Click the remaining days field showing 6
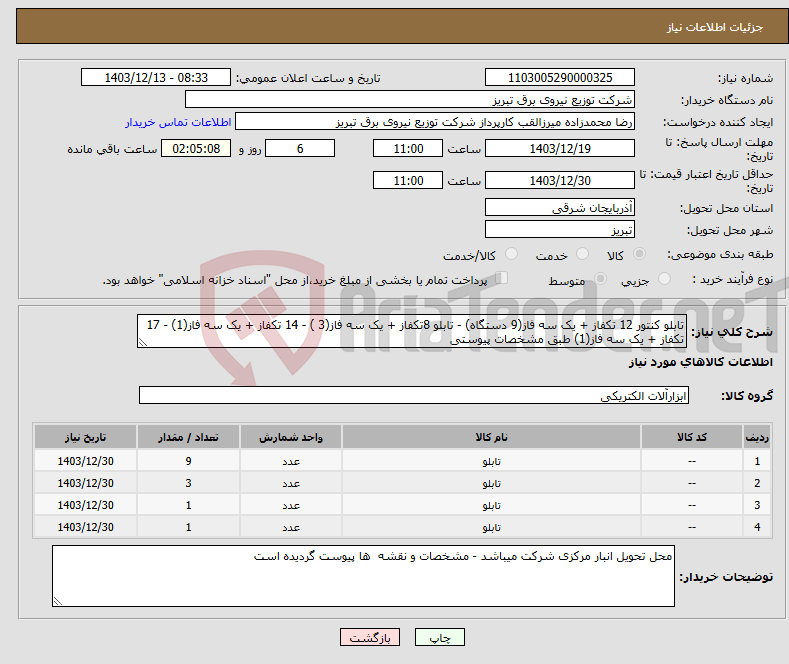The image size is (789, 664). click(x=300, y=148)
